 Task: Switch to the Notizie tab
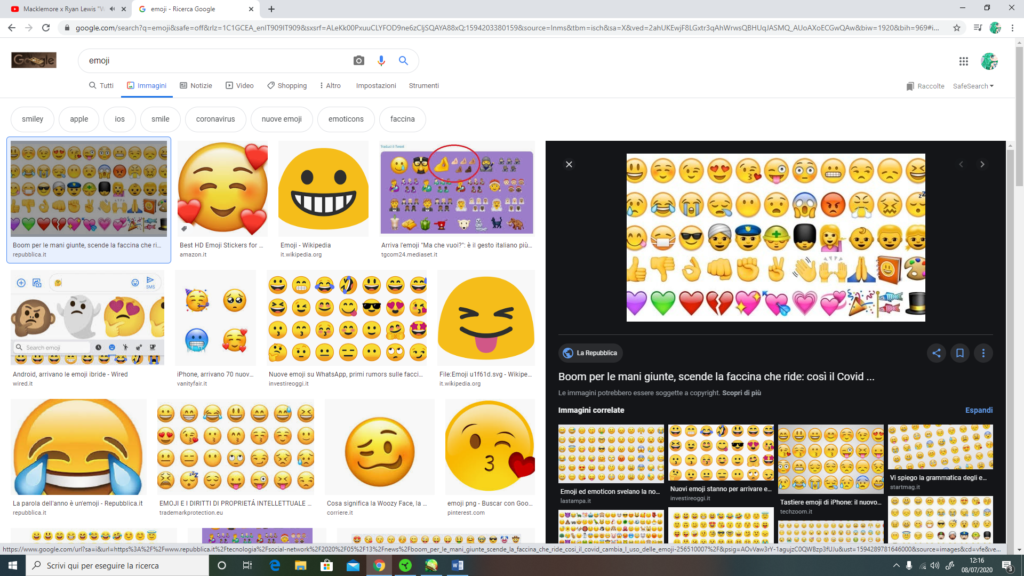click(x=196, y=86)
